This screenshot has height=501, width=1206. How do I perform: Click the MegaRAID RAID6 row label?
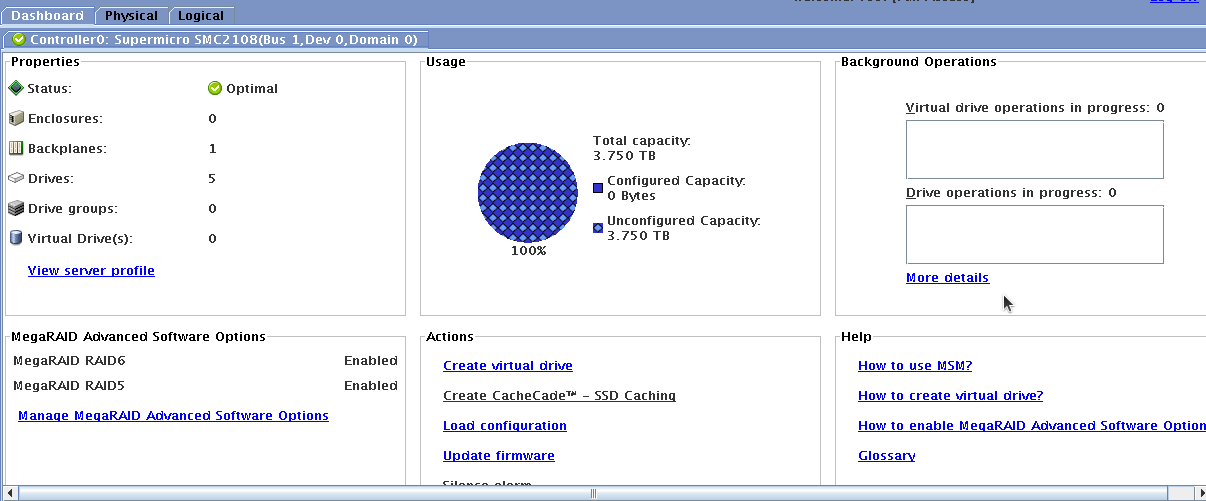[x=69, y=360]
